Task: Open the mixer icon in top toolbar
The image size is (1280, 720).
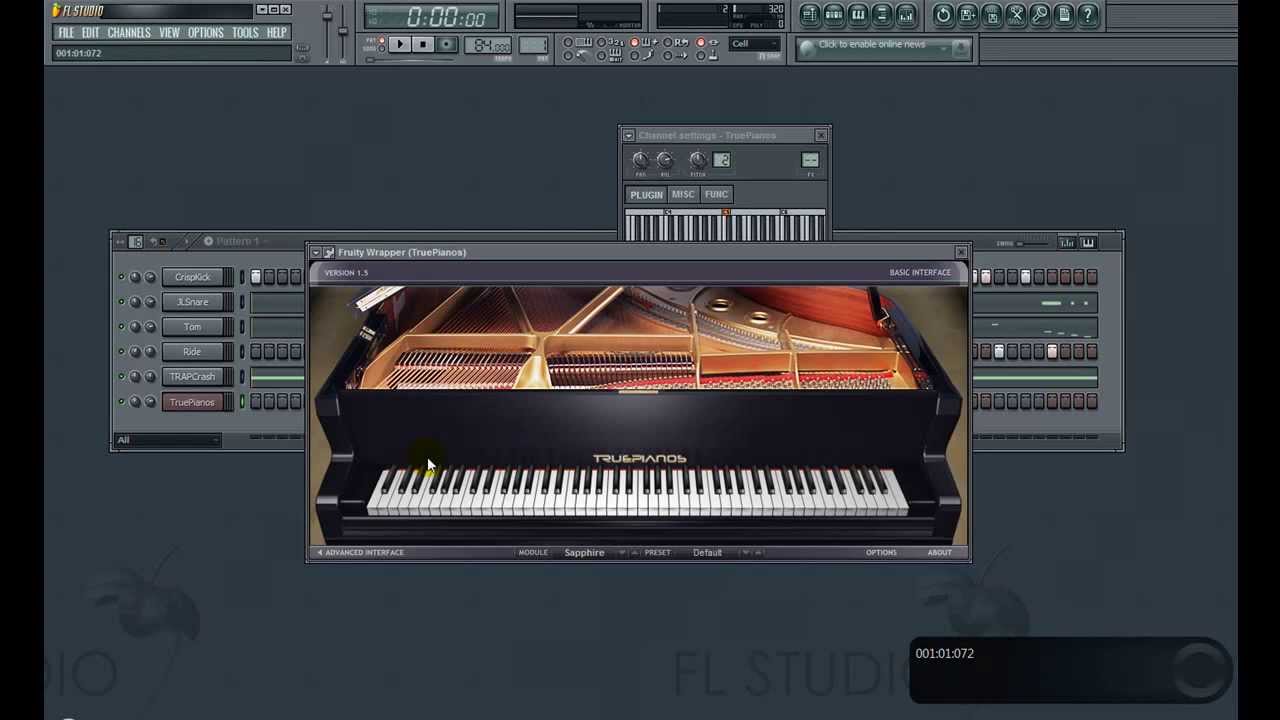Action: [x=906, y=15]
